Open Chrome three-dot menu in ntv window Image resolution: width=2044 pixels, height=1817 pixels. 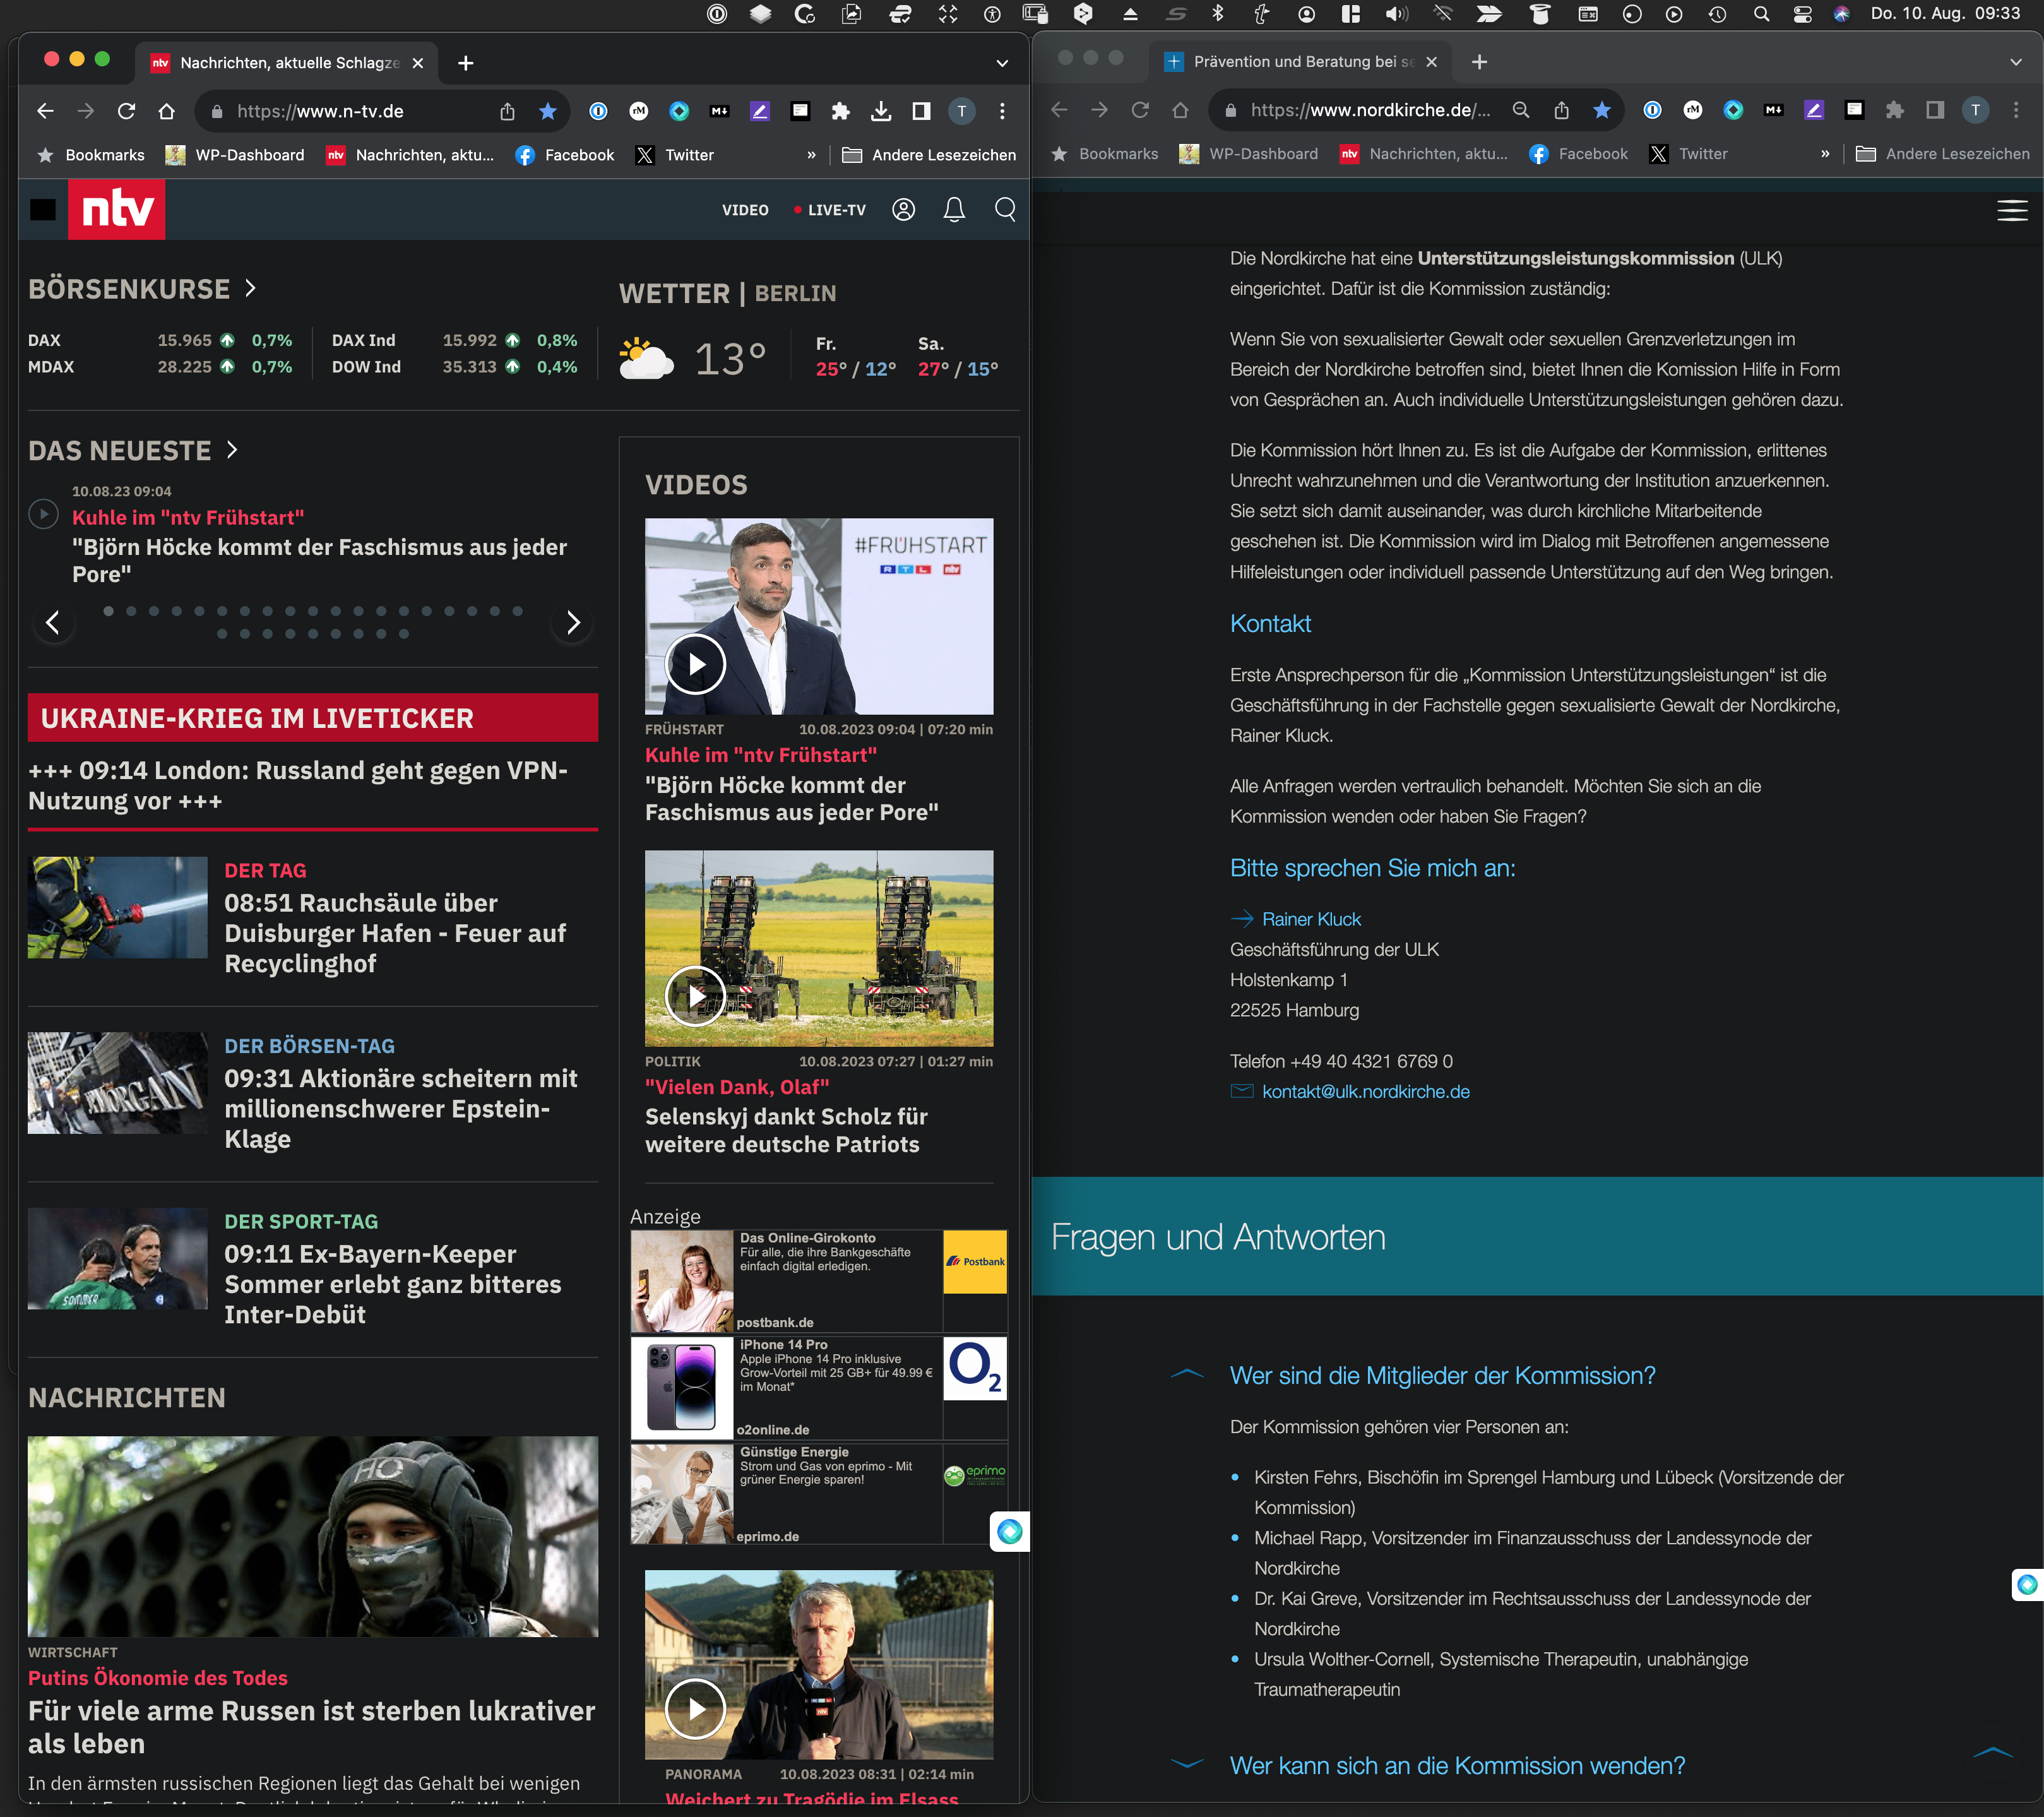tap(1002, 111)
